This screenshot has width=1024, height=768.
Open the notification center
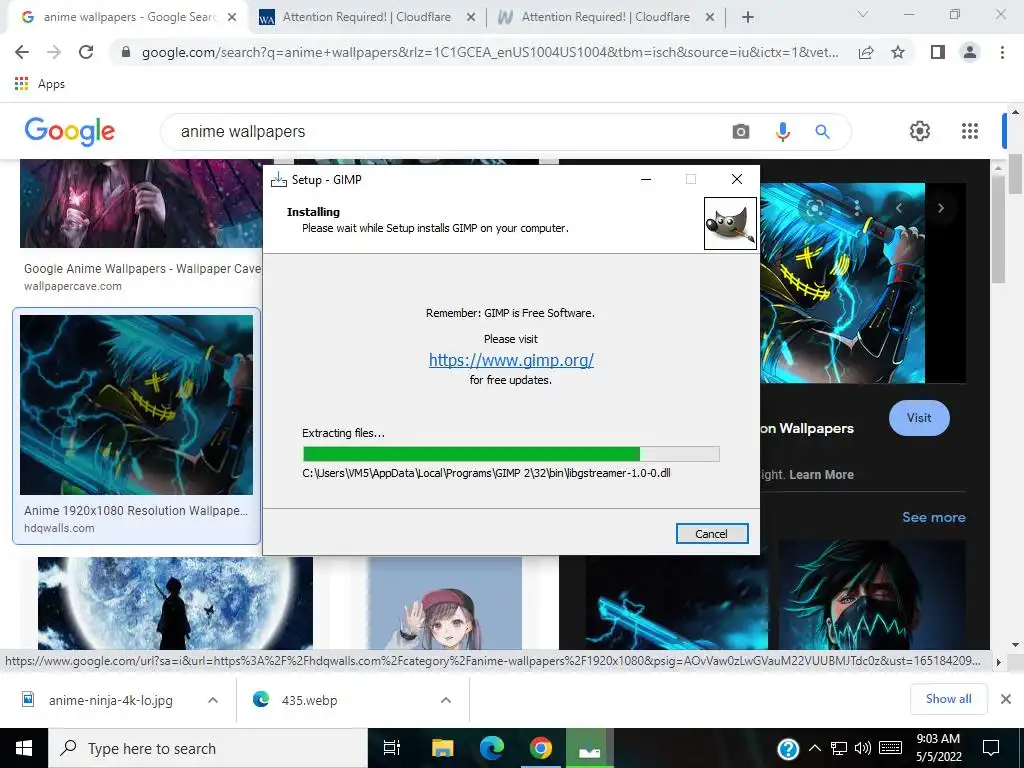(991, 748)
